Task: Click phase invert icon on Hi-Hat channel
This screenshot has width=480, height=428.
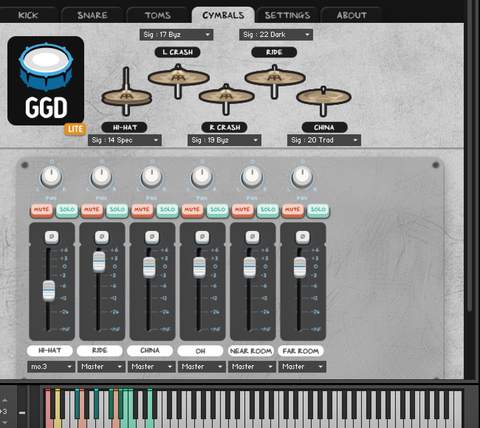Action: (52, 237)
